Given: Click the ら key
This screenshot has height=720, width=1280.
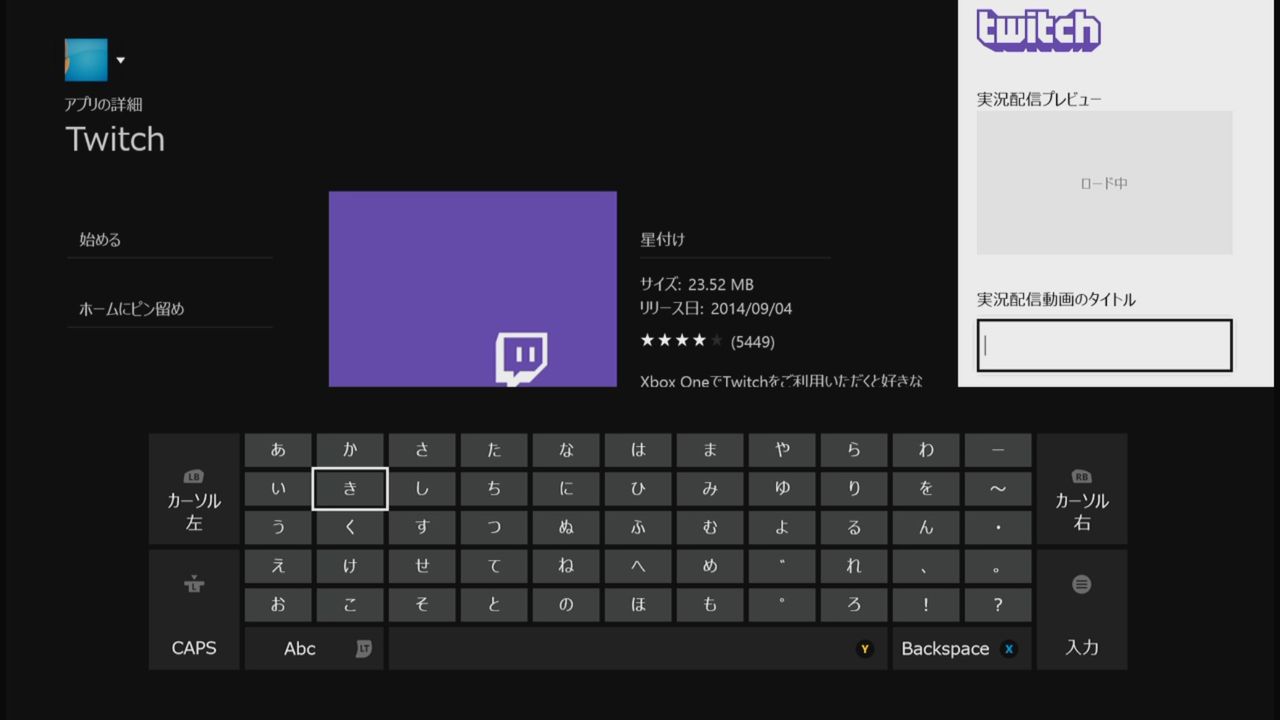Looking at the screenshot, I should pyautogui.click(x=854, y=450).
